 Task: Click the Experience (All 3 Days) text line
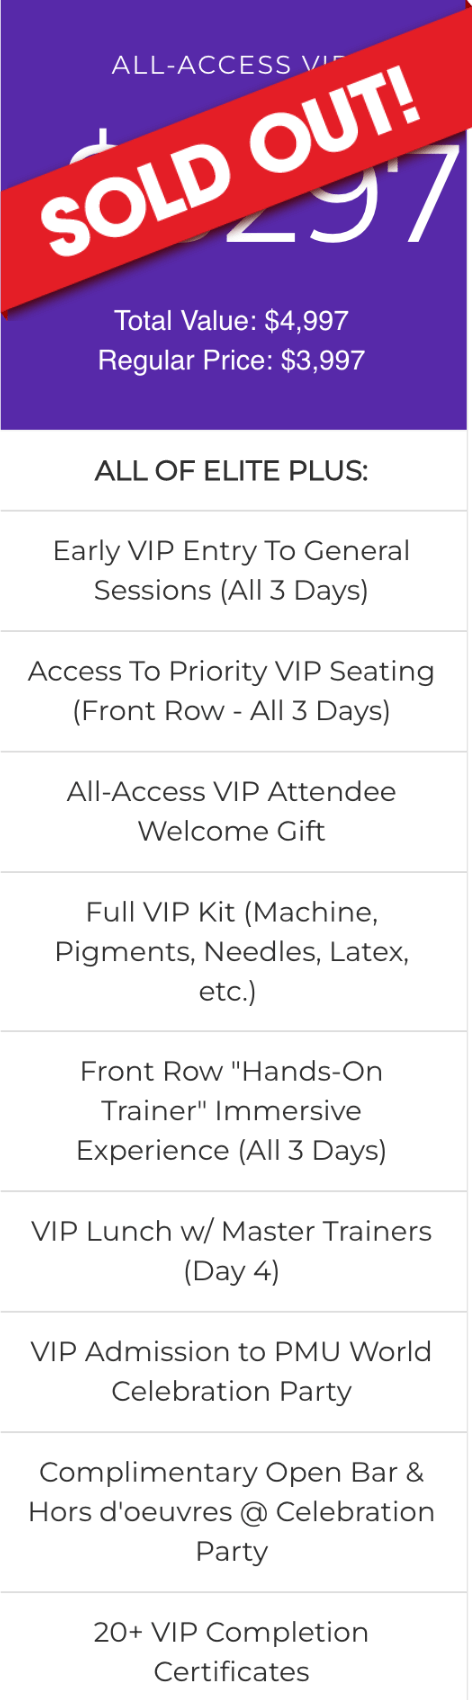click(x=231, y=1151)
